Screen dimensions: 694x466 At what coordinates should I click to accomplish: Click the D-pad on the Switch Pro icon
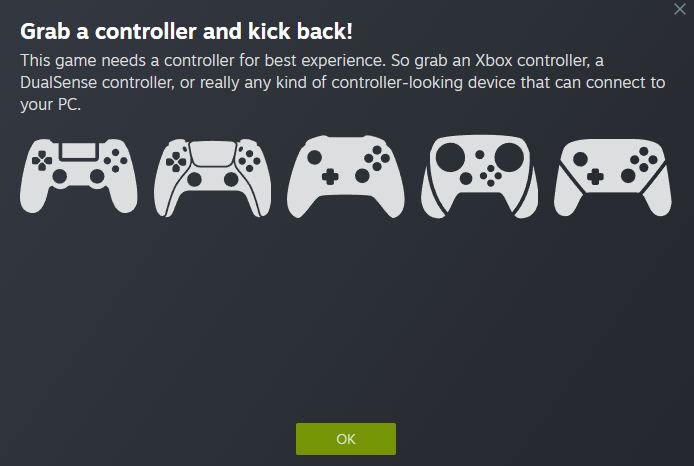pos(595,177)
